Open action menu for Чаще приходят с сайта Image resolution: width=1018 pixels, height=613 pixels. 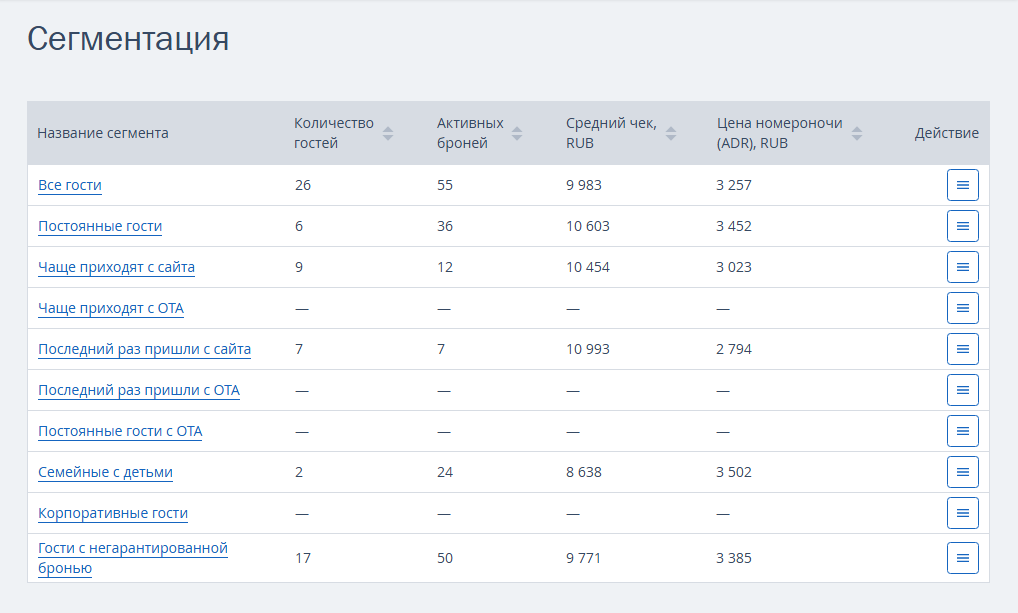pyautogui.click(x=962, y=267)
